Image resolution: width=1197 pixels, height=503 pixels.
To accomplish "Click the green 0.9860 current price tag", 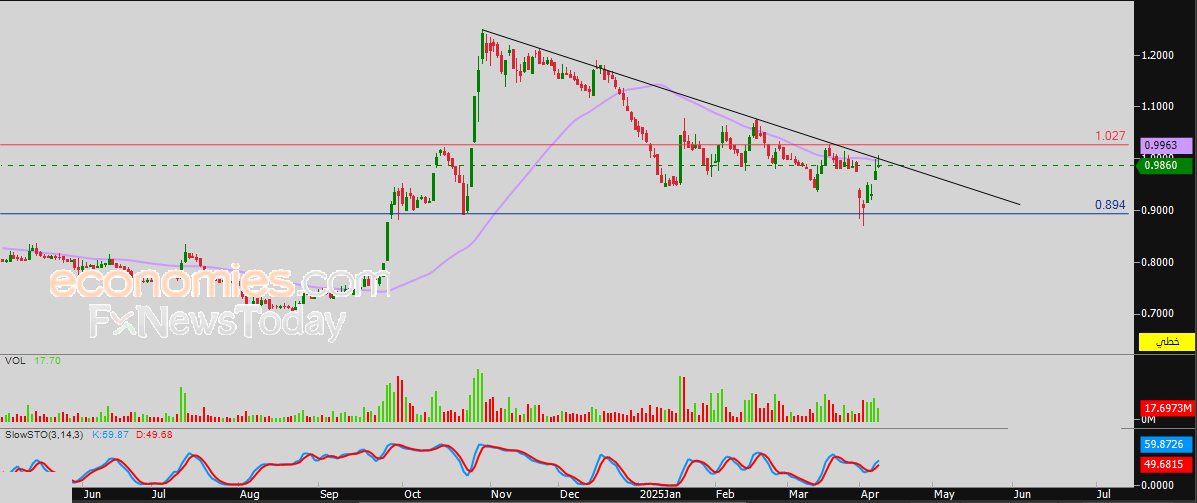I will [1167, 164].
